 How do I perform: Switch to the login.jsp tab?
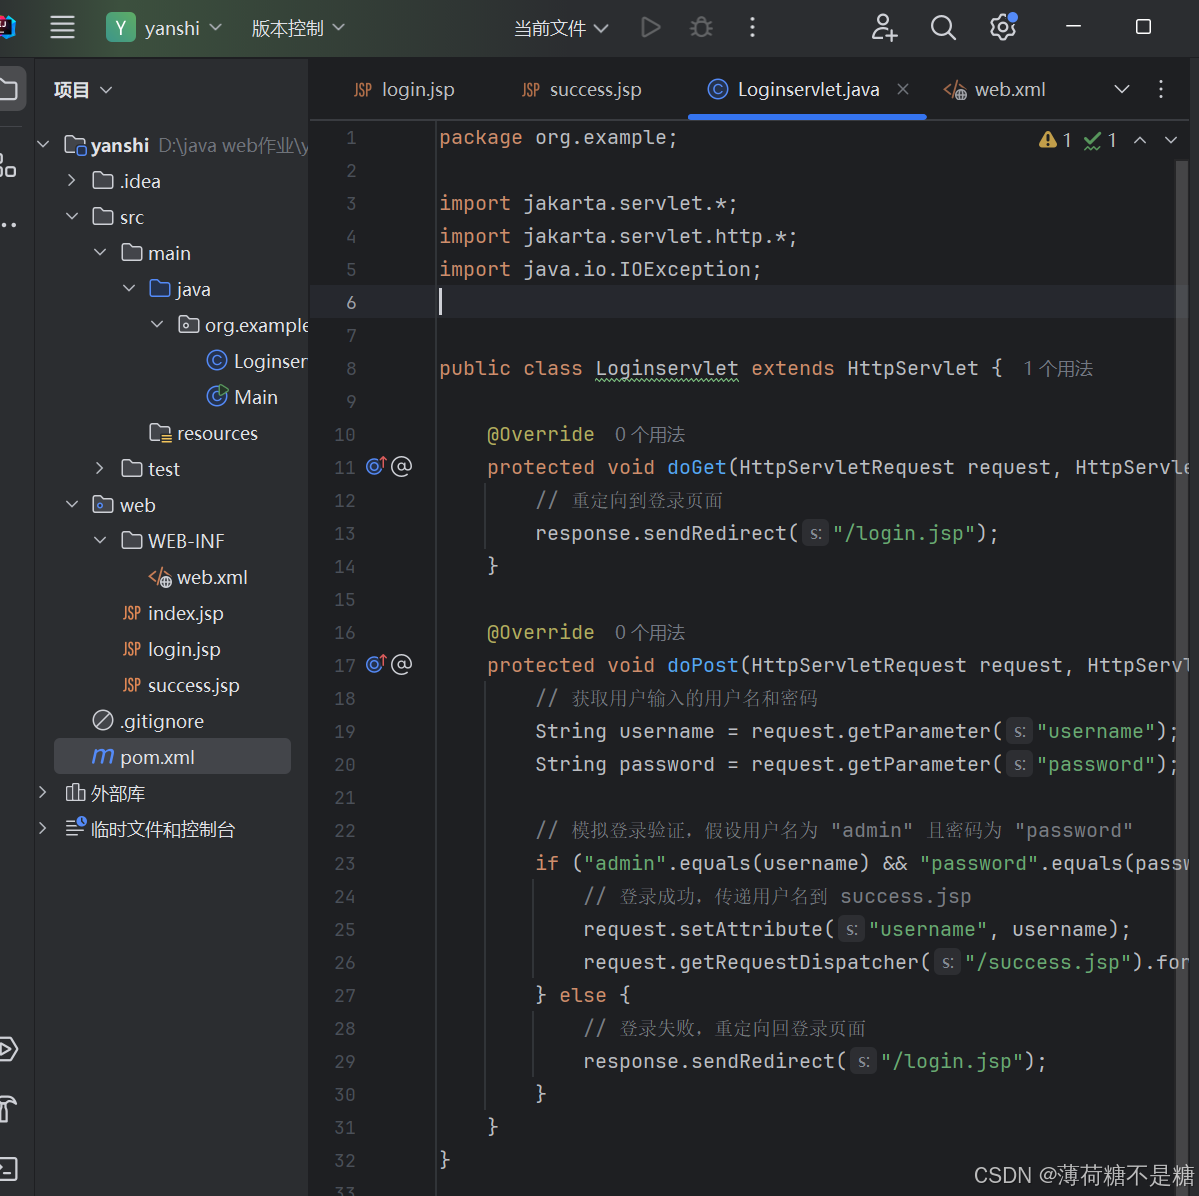coord(404,89)
